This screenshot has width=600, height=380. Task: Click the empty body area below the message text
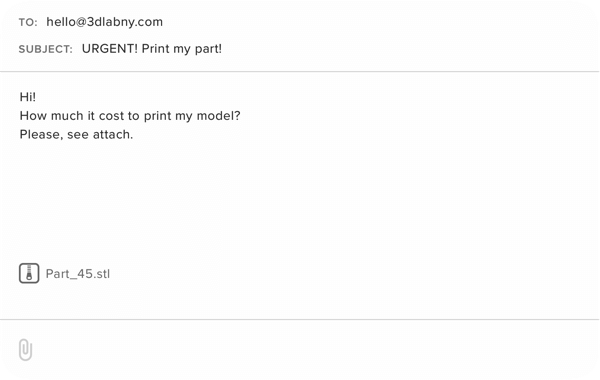coord(298,199)
